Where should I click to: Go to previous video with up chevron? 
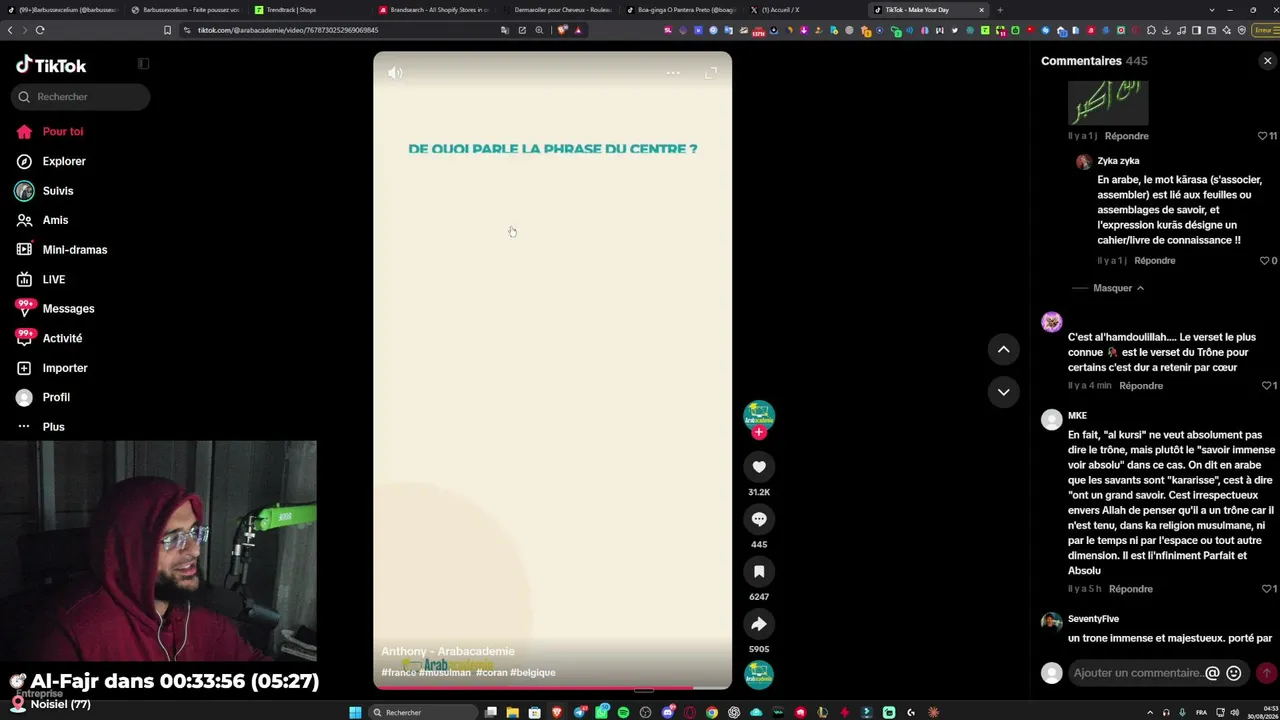pyautogui.click(x=1004, y=349)
